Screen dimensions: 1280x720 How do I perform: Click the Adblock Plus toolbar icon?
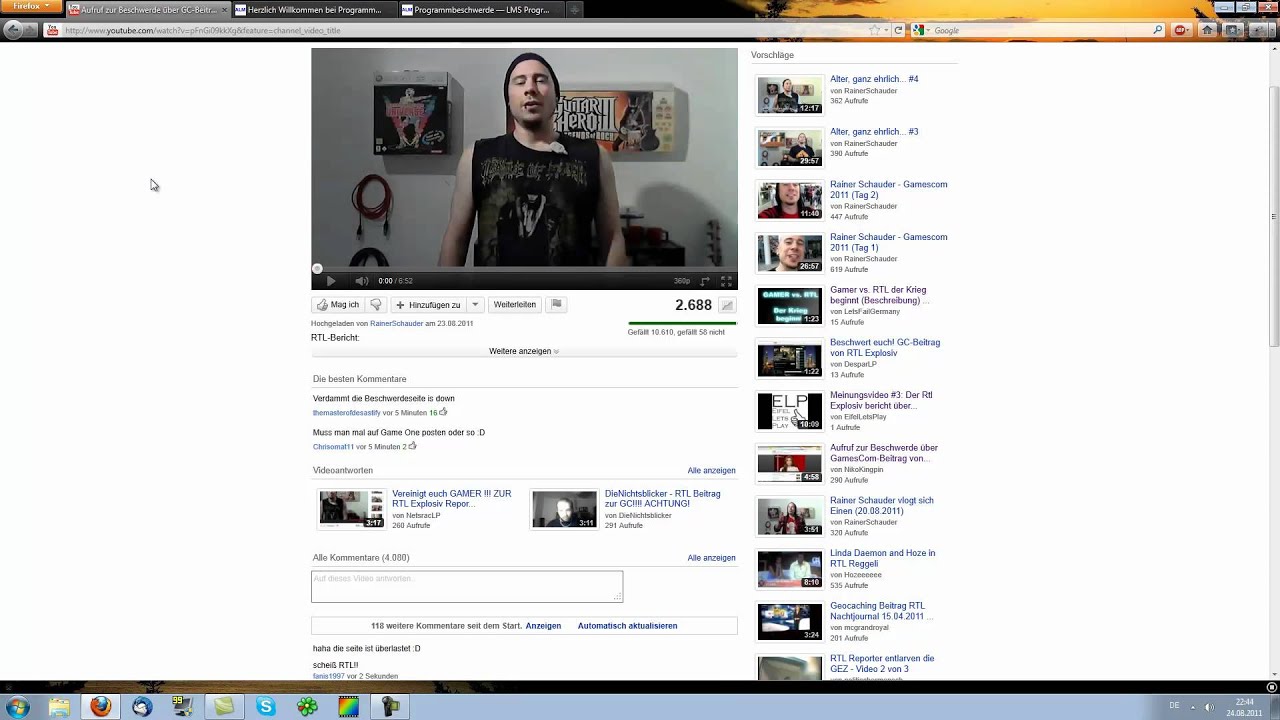(1182, 30)
